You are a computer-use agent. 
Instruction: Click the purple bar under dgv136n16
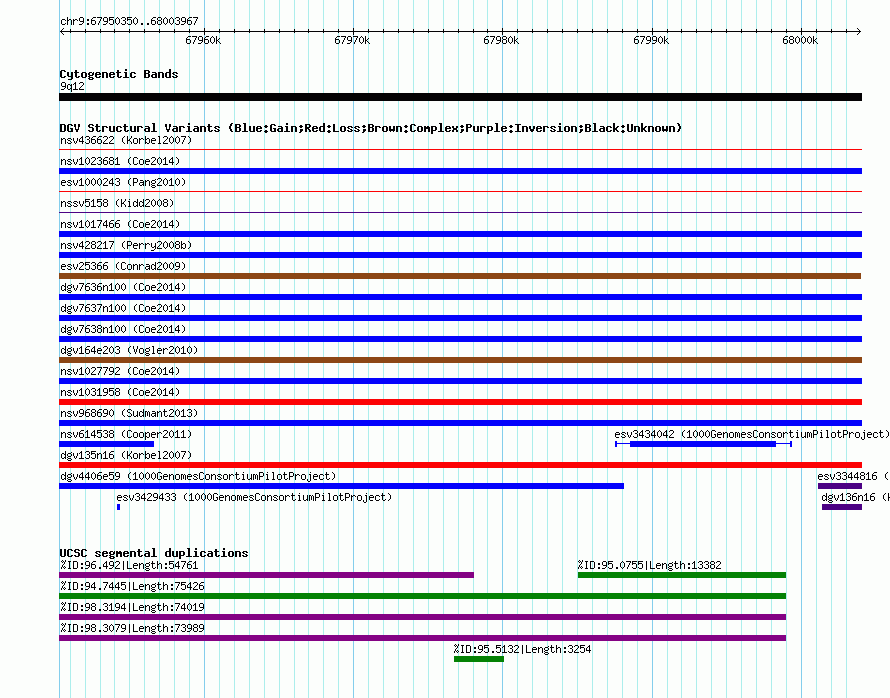click(842, 507)
